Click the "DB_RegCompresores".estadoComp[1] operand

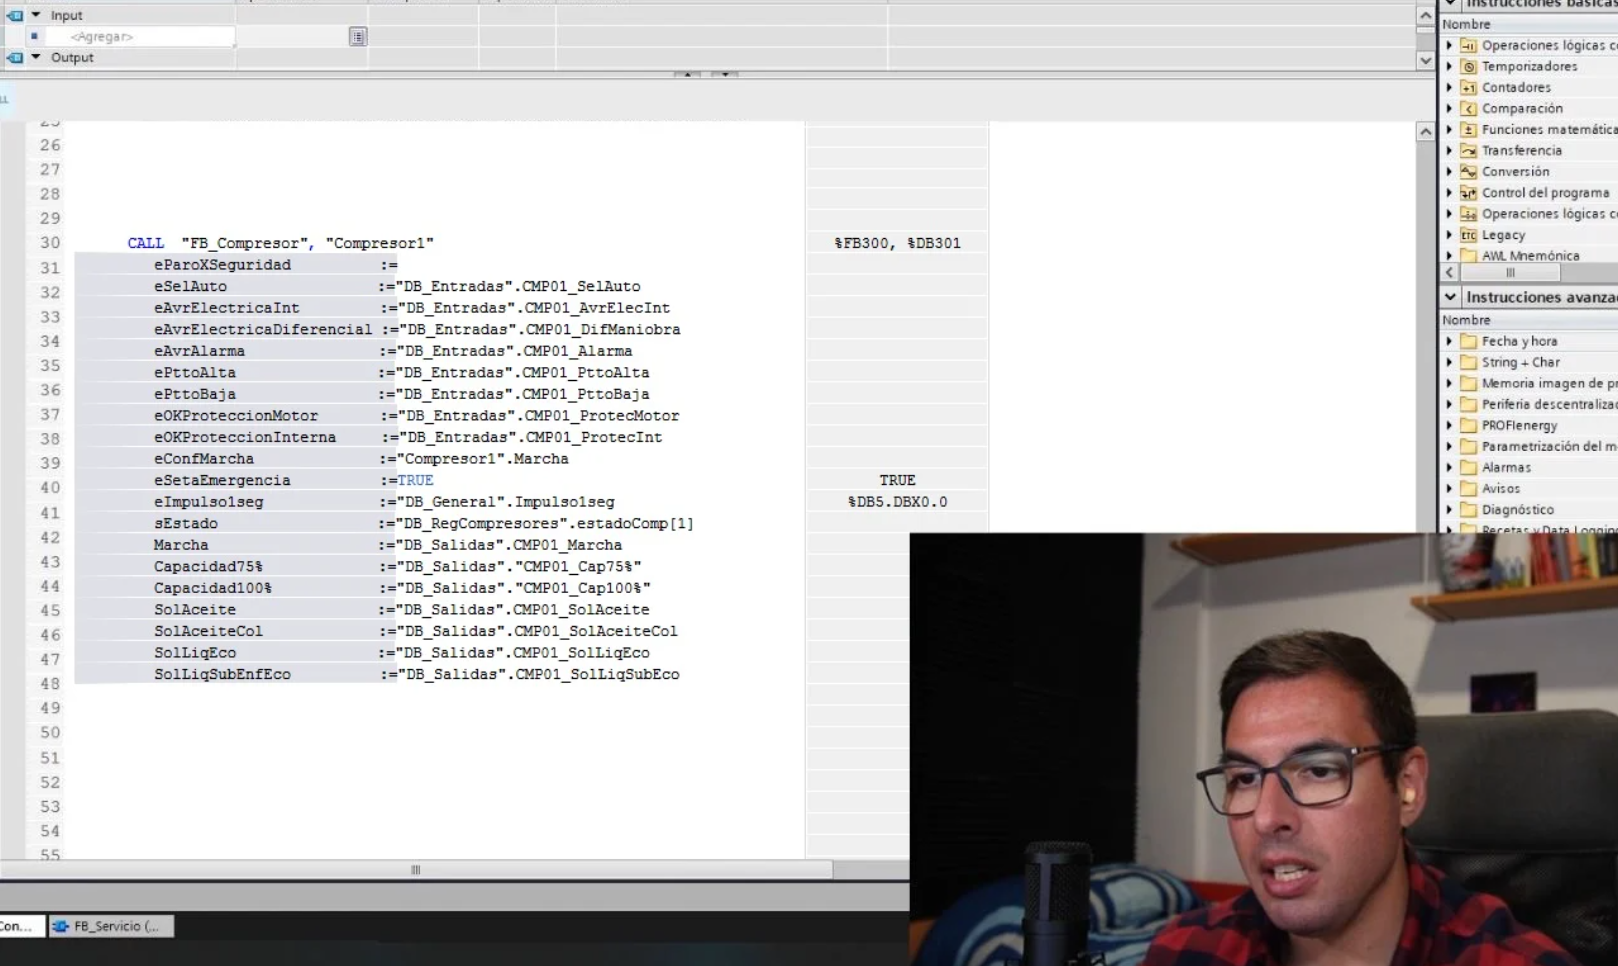click(x=545, y=523)
